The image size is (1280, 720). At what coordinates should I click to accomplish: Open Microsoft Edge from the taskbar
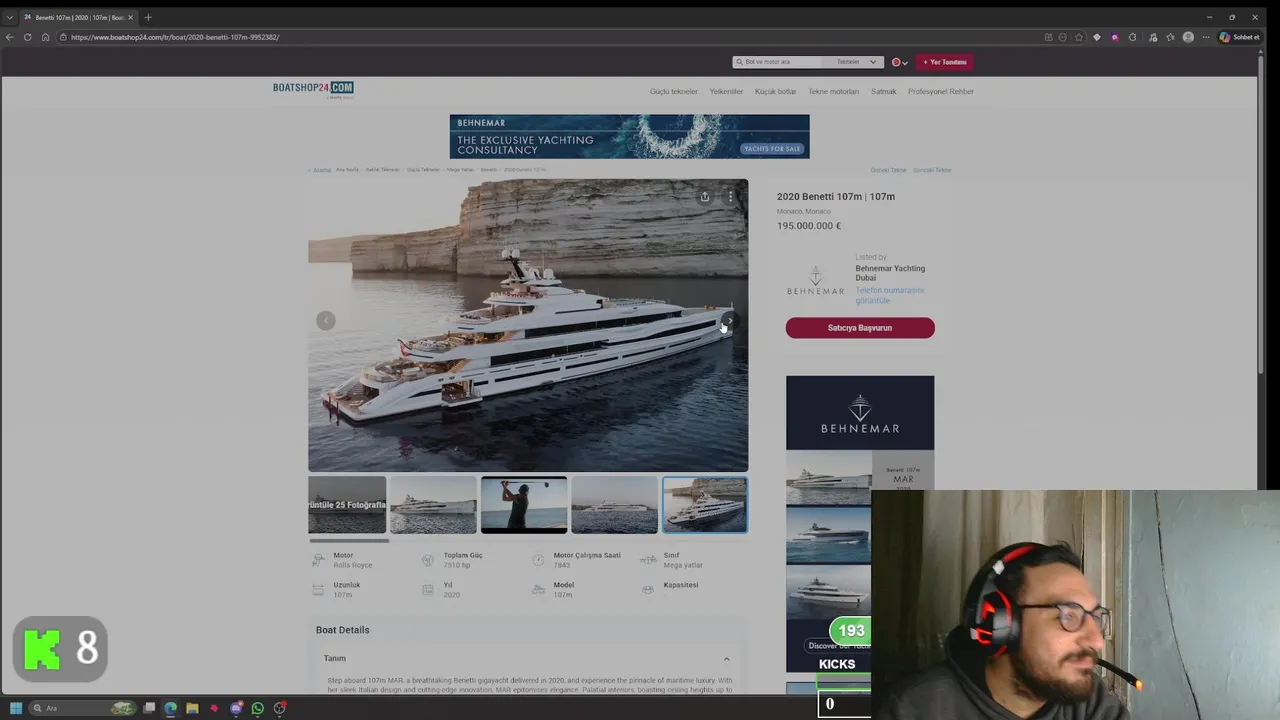click(171, 708)
